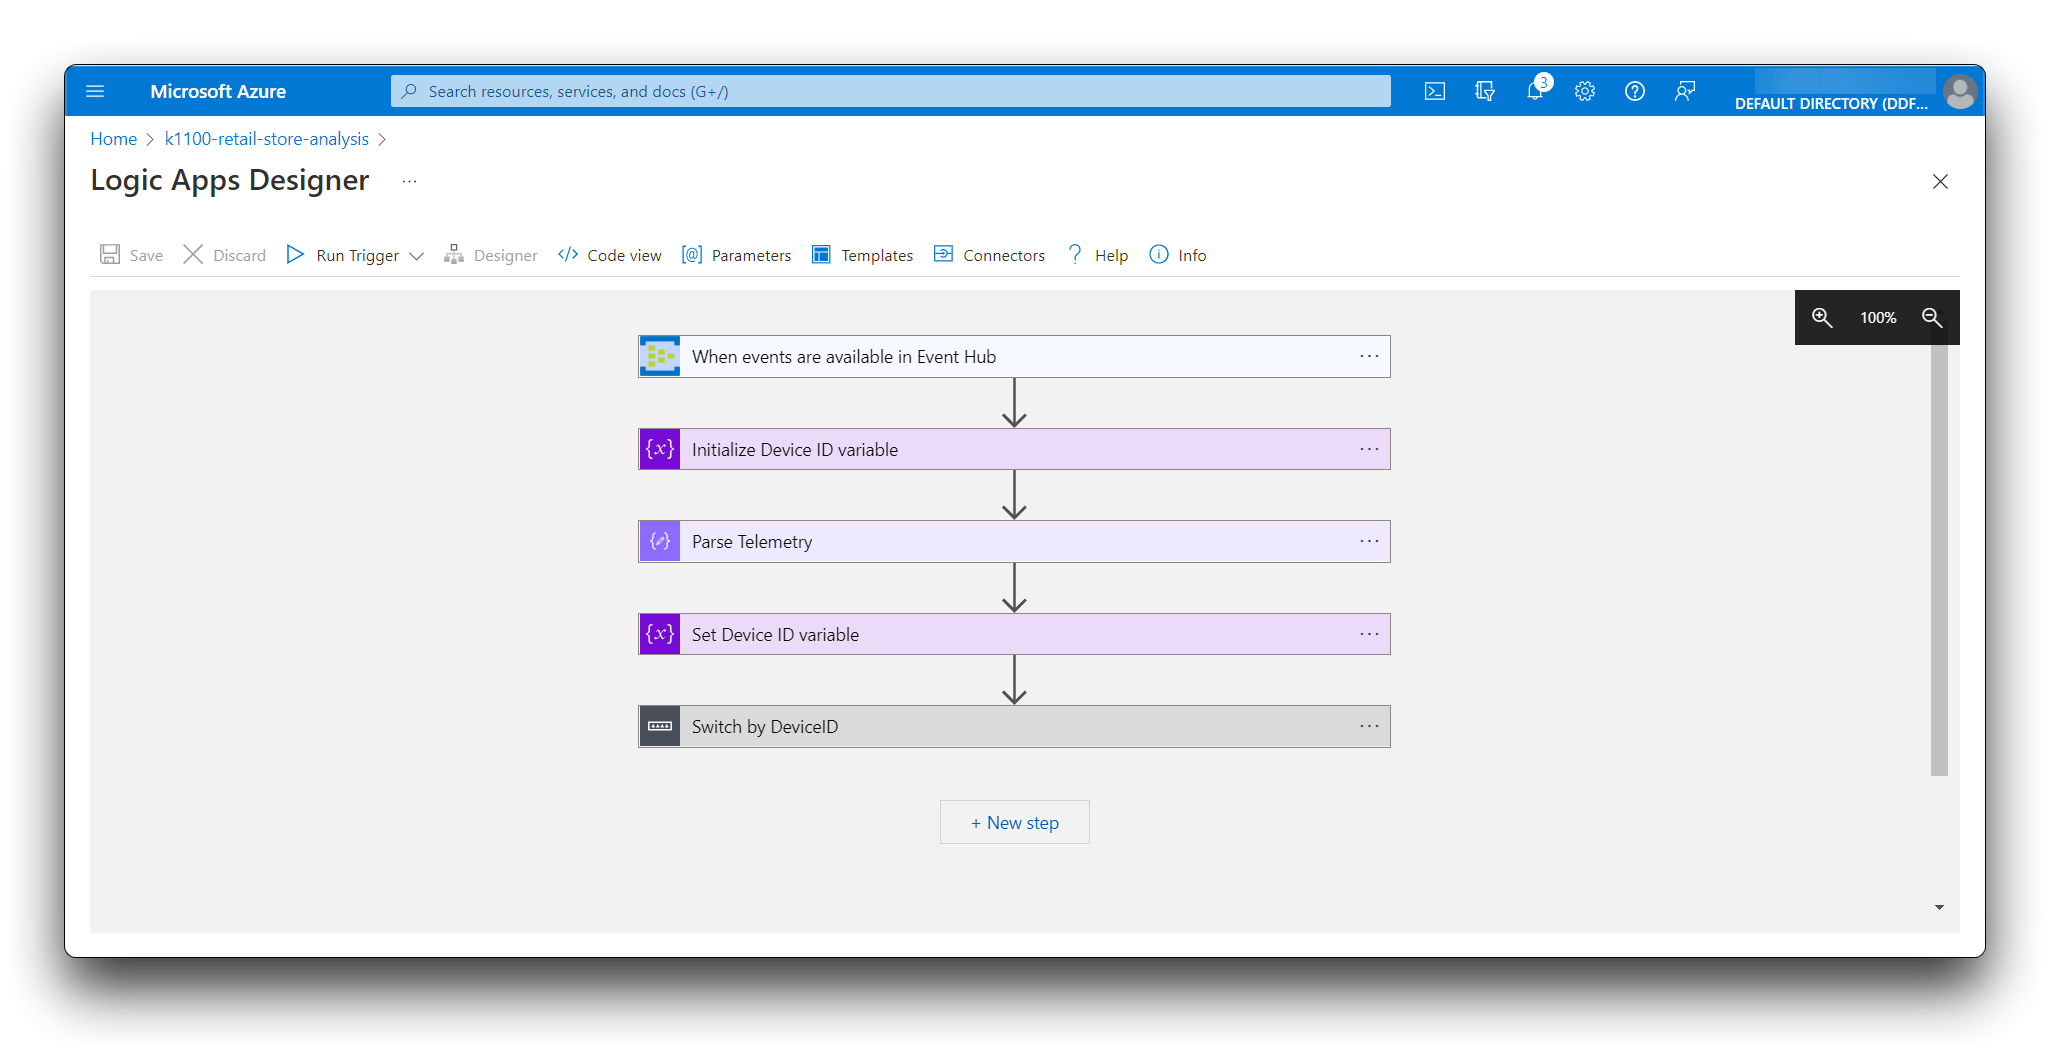Open the Azure portal hamburger menu

tap(95, 91)
